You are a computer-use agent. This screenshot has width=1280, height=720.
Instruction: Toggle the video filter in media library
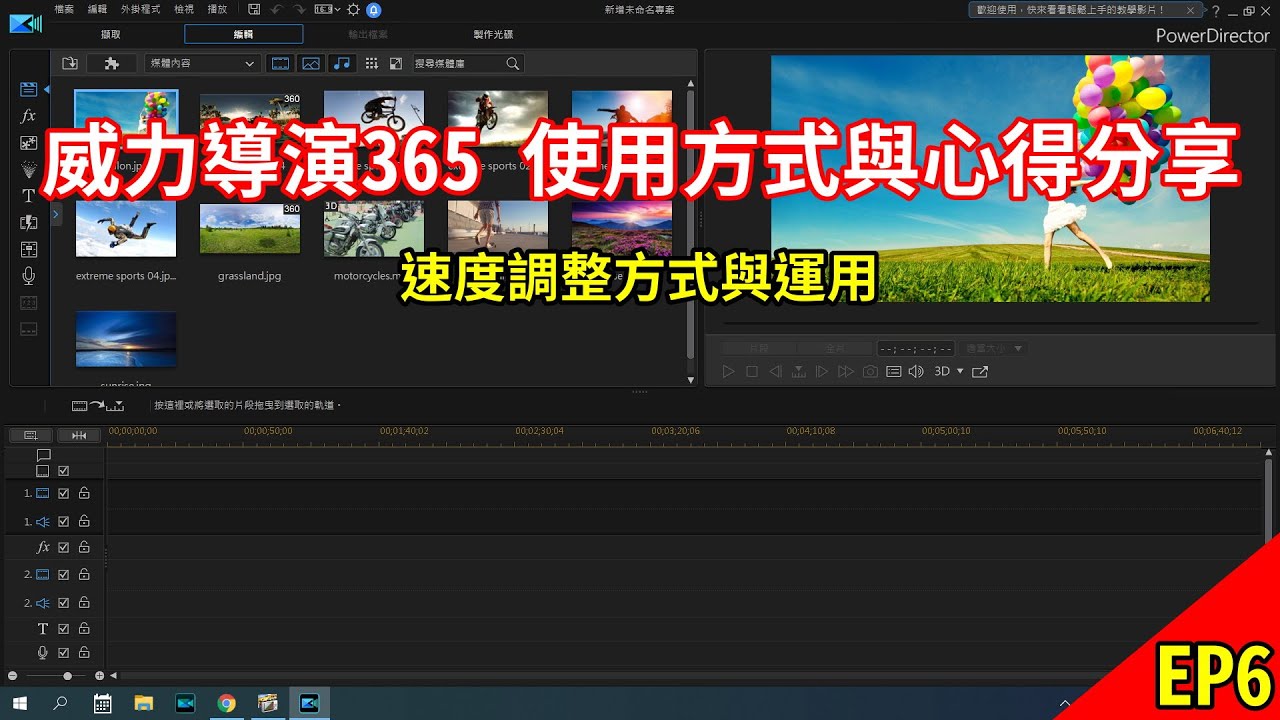point(280,63)
